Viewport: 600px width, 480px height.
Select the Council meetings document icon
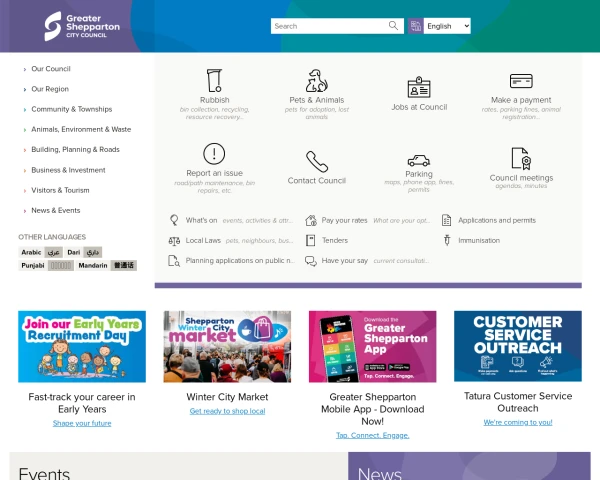pyautogui.click(x=521, y=158)
